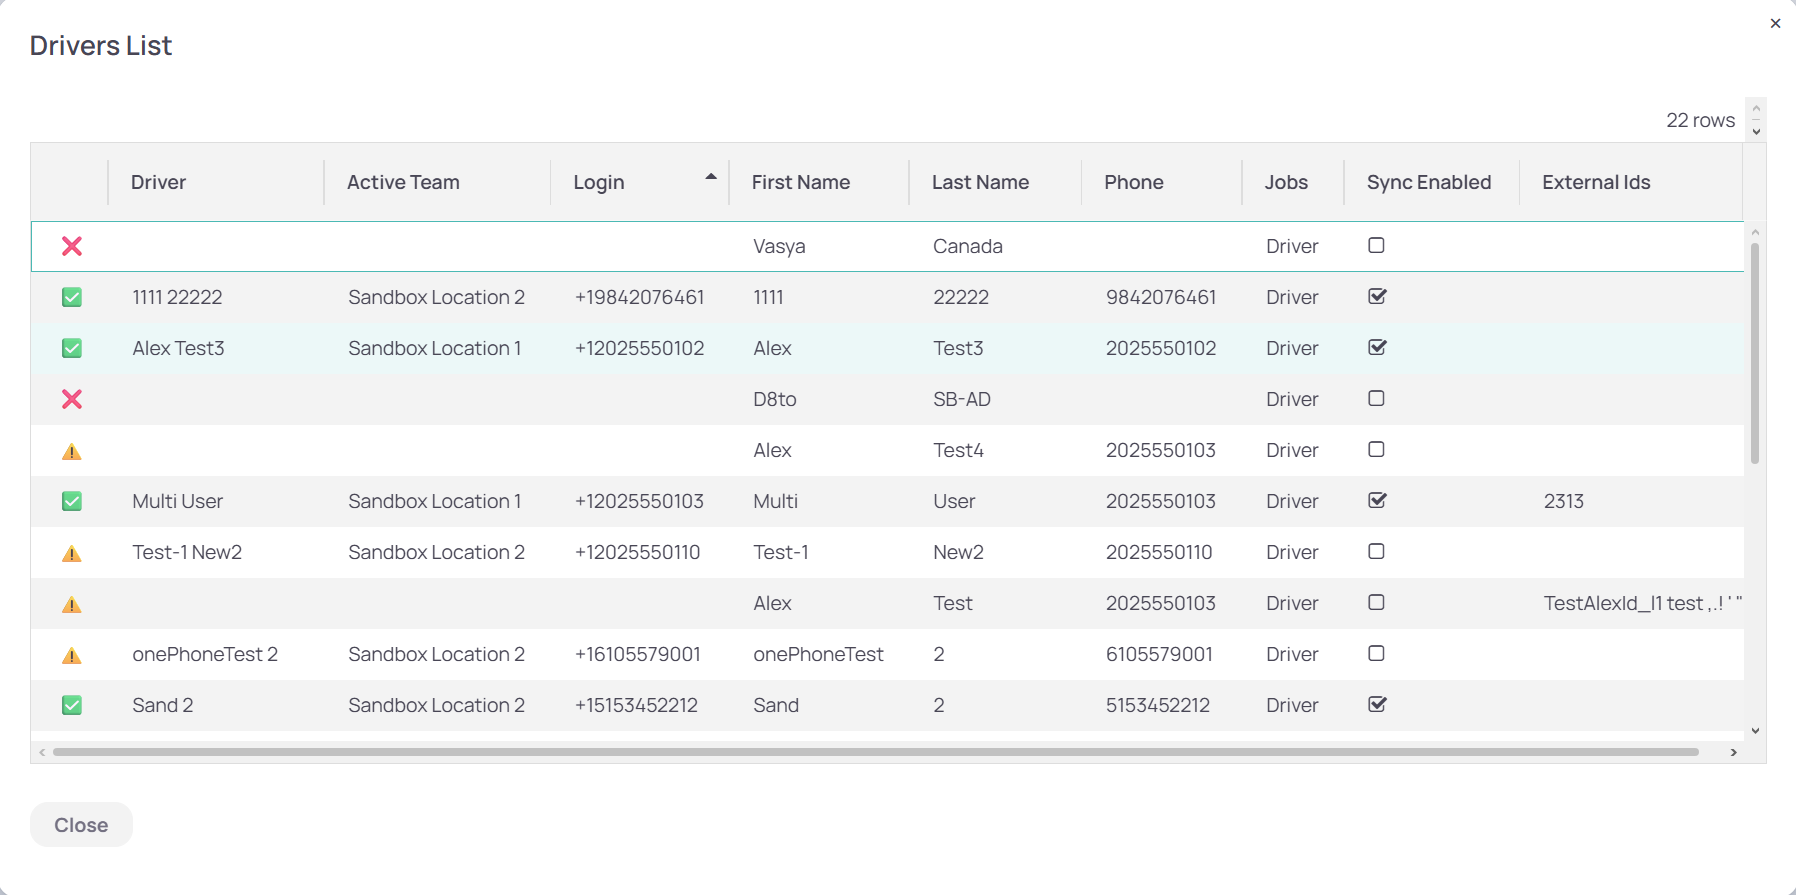Uncheck Sync Enabled for Sand 2

tap(1377, 704)
